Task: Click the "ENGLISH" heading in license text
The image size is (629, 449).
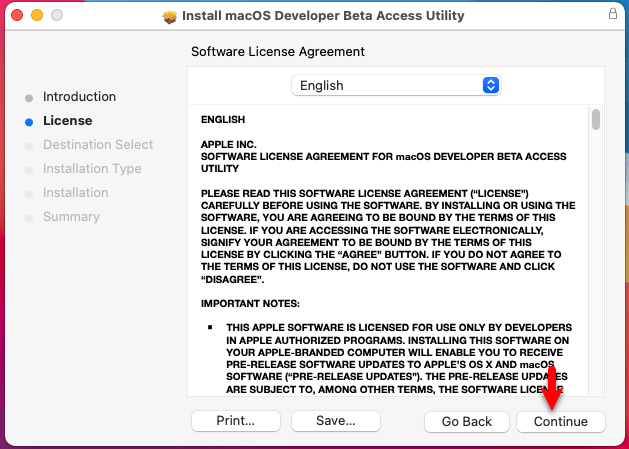Action: [x=223, y=120]
